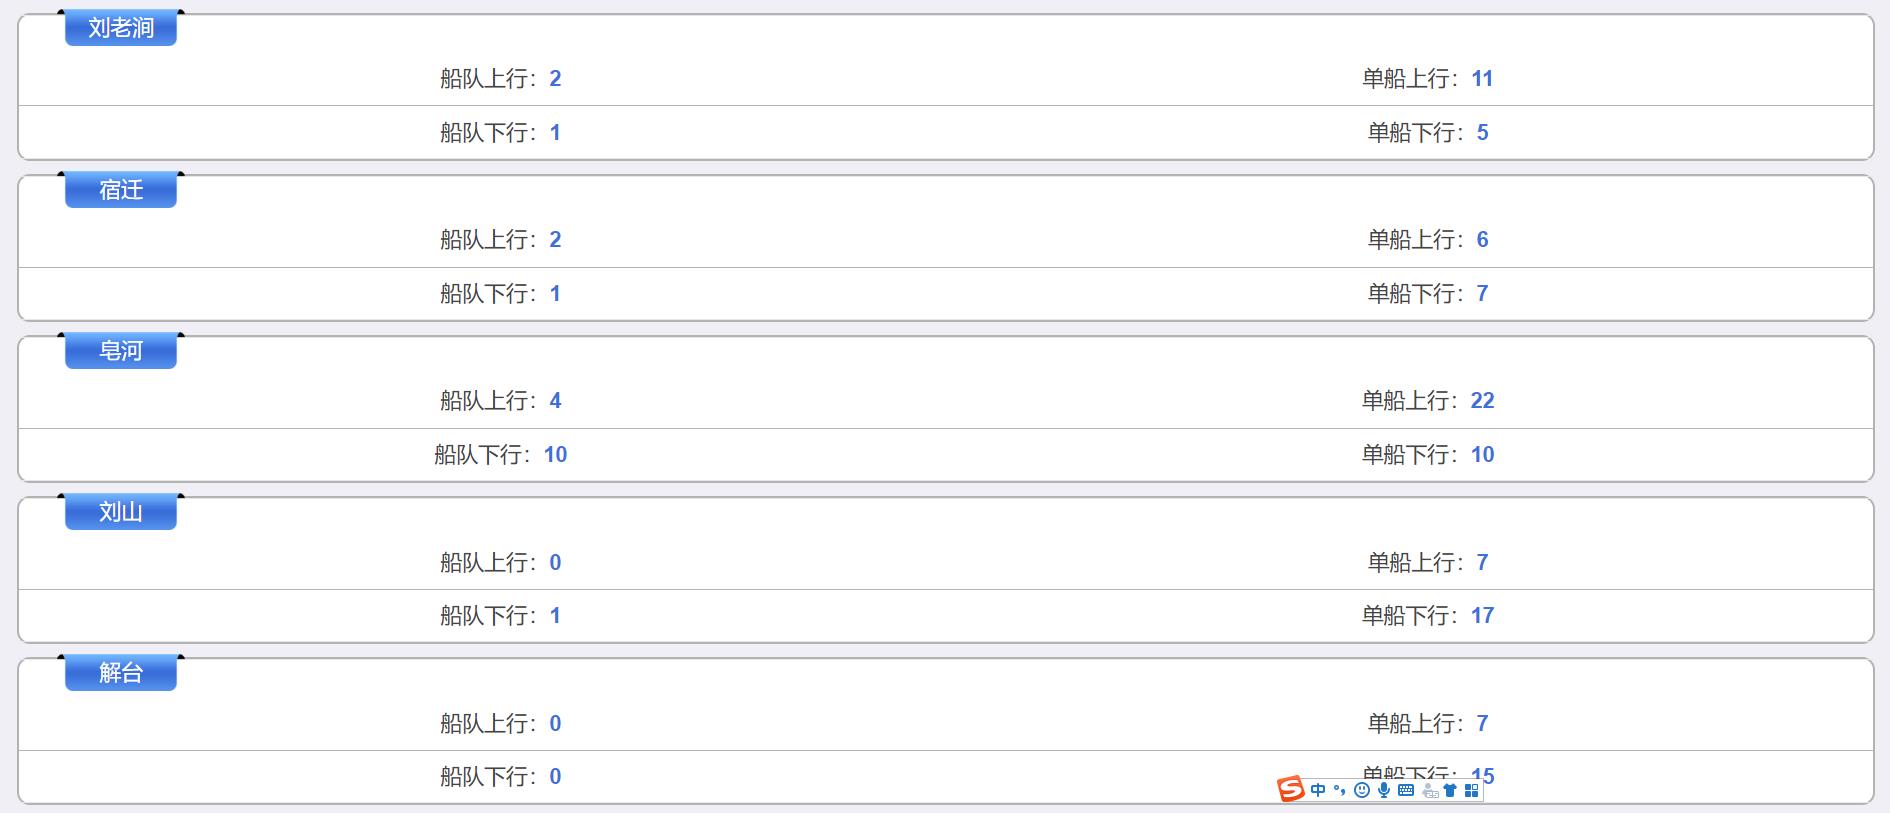The height and width of the screenshot is (813, 1890).
Task: Toggle the 中 Chinese/English input mode
Action: tap(1318, 790)
